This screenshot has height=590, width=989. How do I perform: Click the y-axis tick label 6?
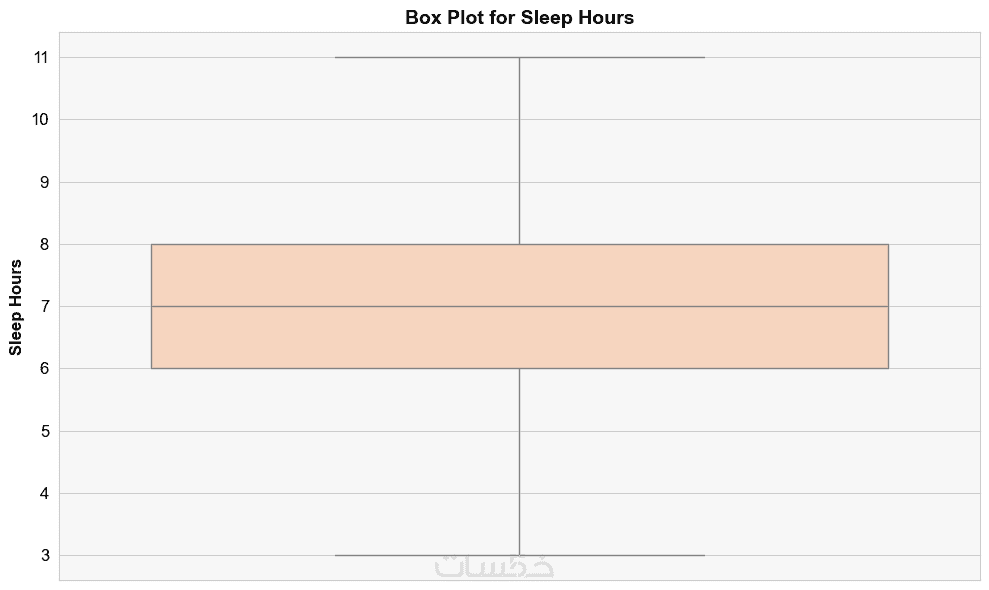click(x=46, y=369)
